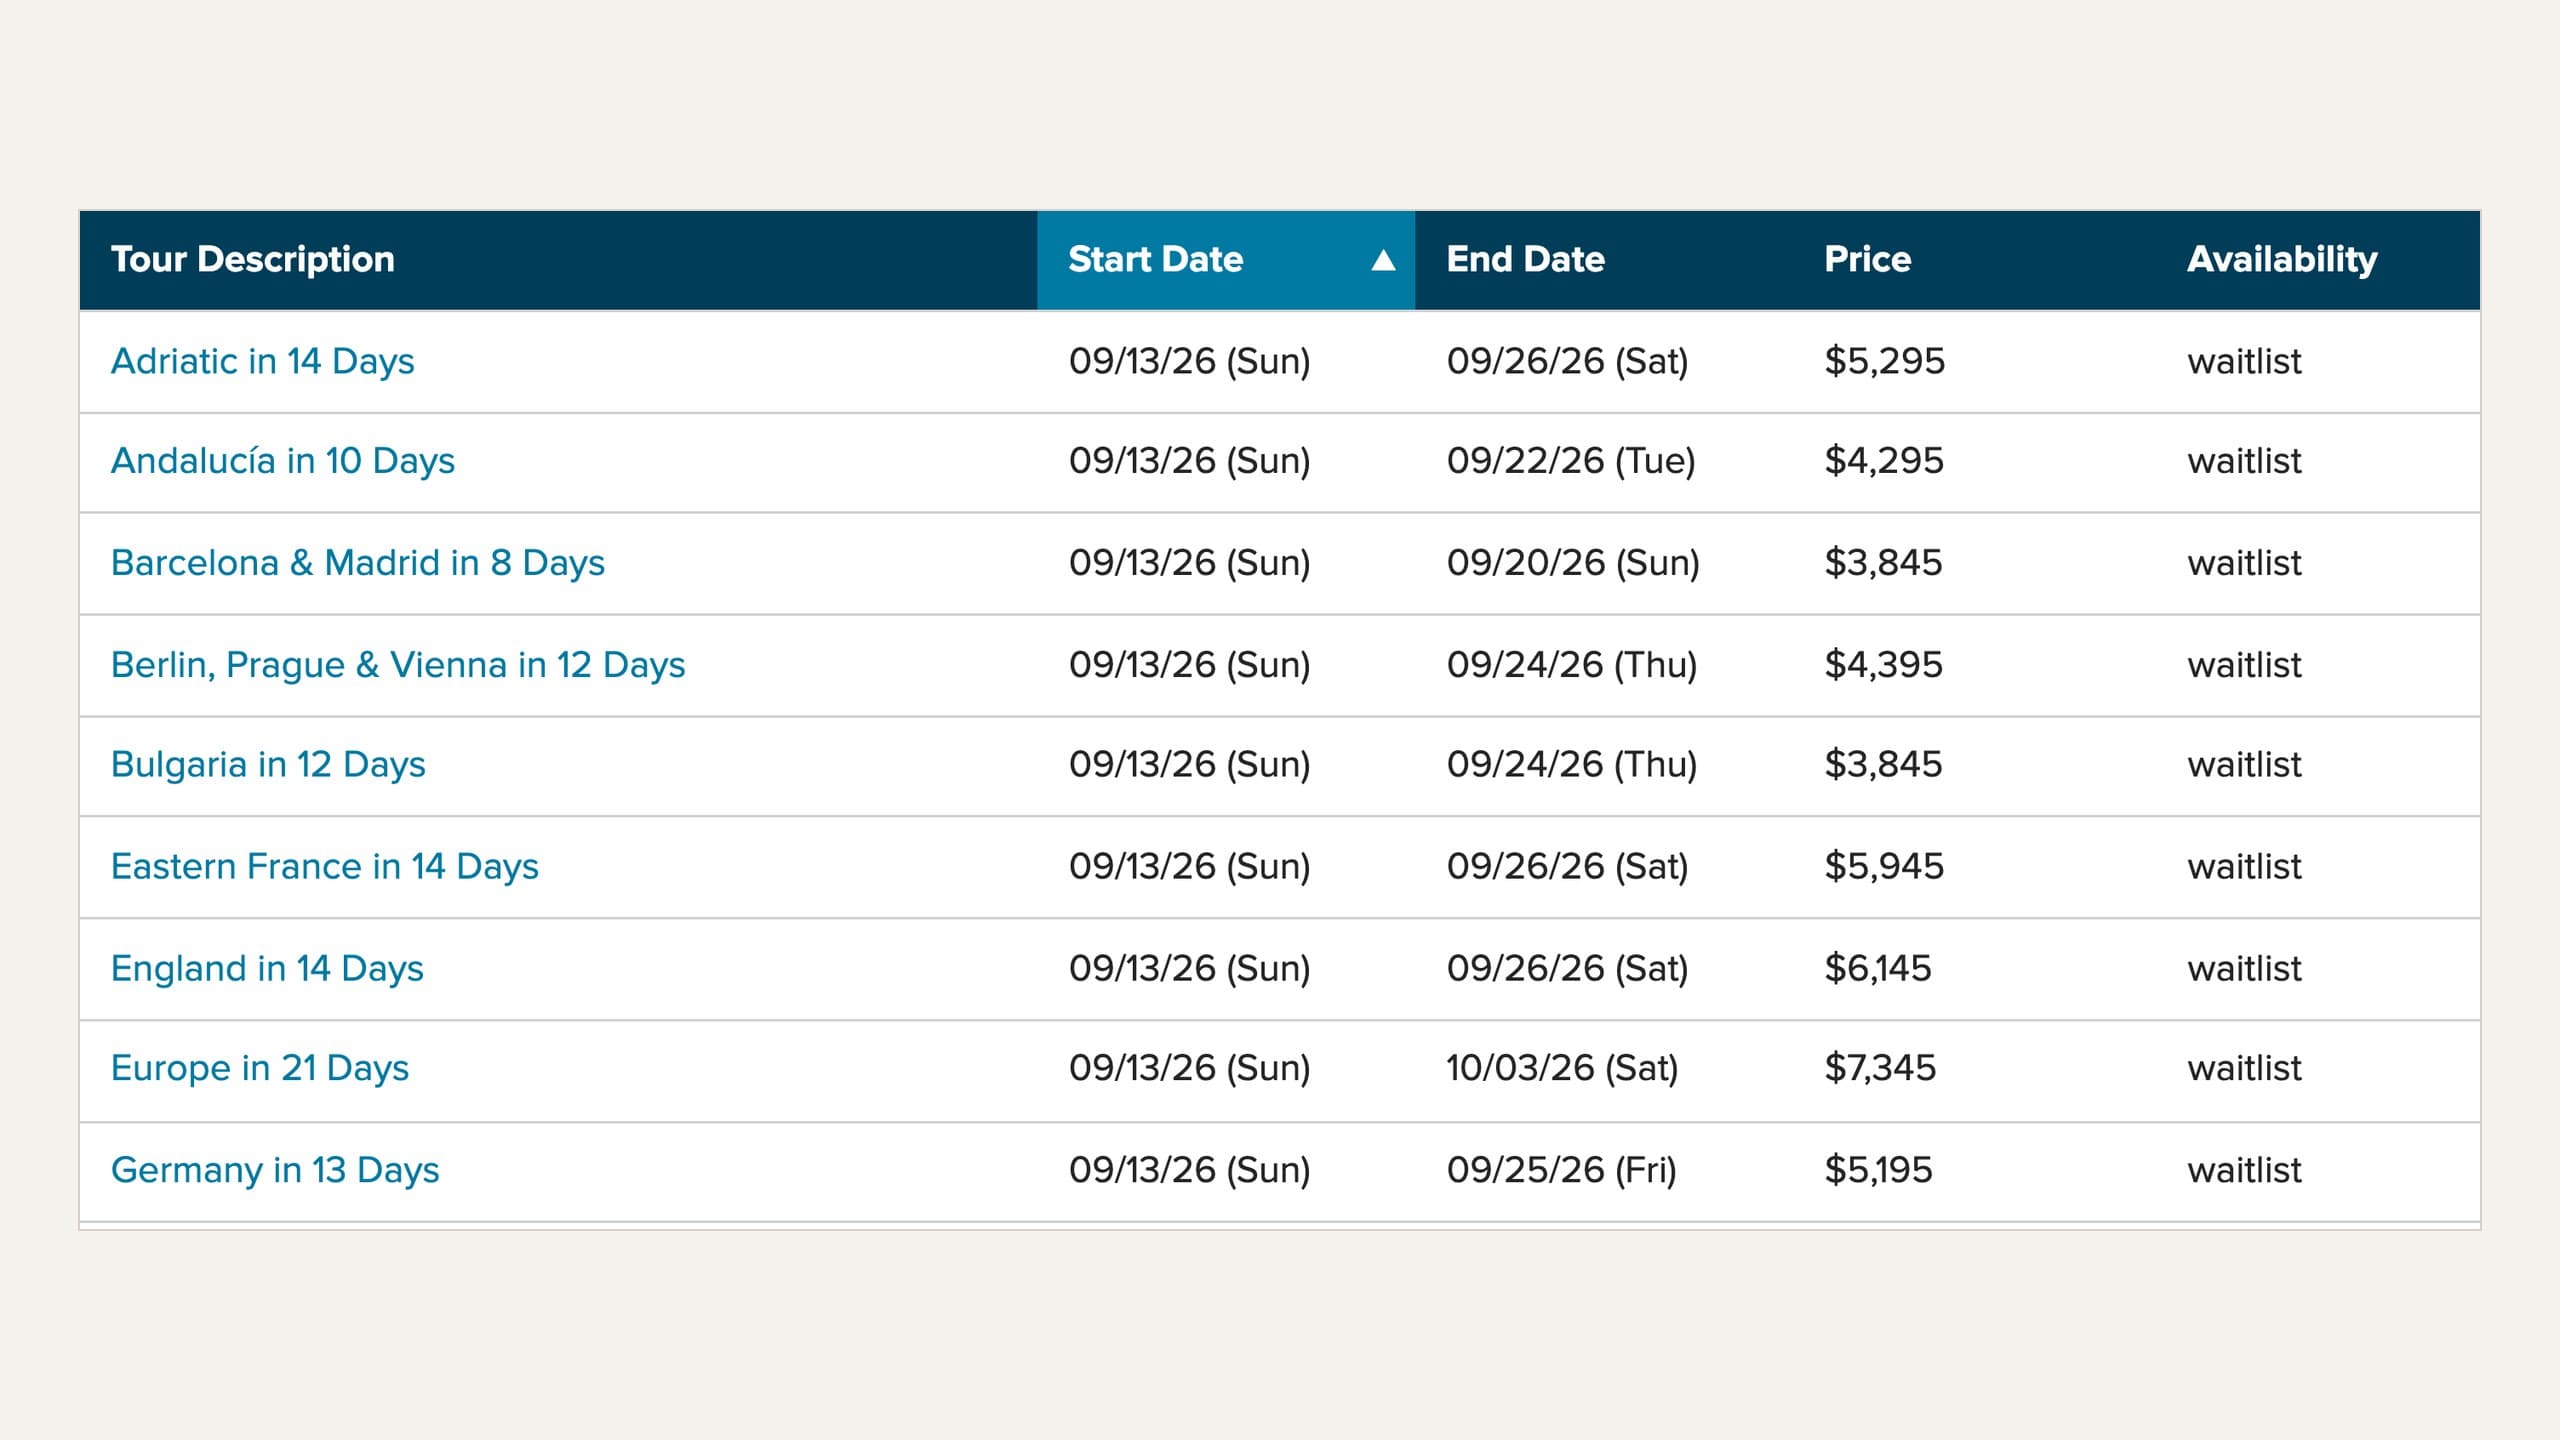The height and width of the screenshot is (1440, 2560).
Task: Click the $5,195 price for Germany tour
Action: pos(1878,1171)
